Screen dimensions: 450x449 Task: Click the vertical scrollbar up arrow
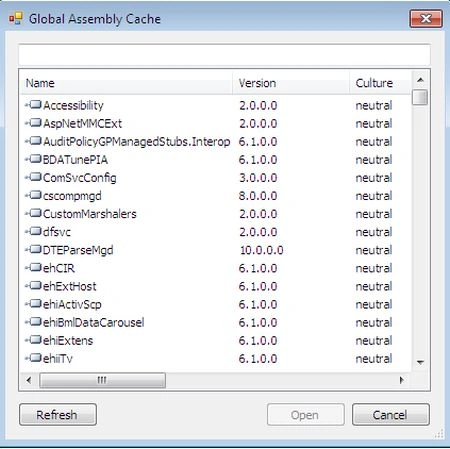(x=420, y=80)
